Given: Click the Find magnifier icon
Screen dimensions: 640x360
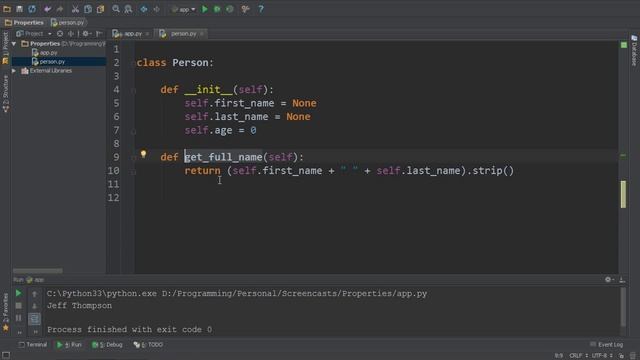Looking at the screenshot, I should coord(116,9).
